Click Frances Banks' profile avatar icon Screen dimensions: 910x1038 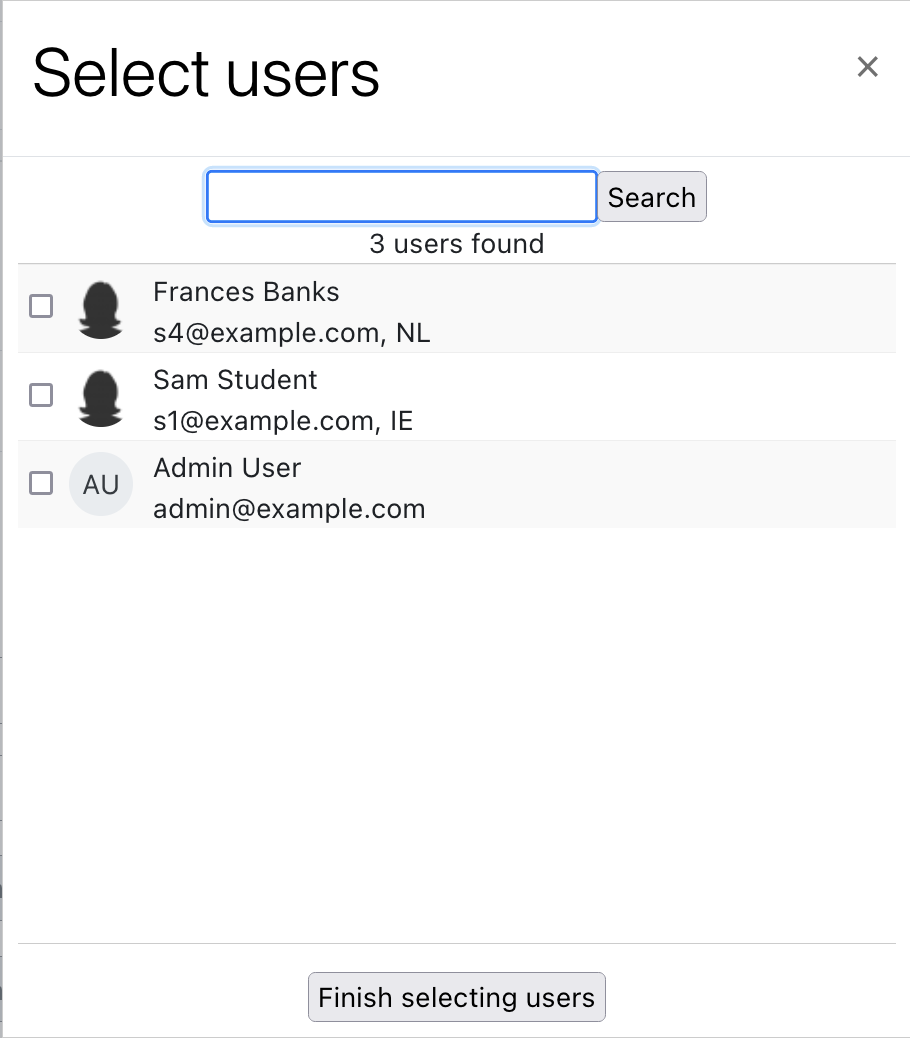(x=101, y=309)
